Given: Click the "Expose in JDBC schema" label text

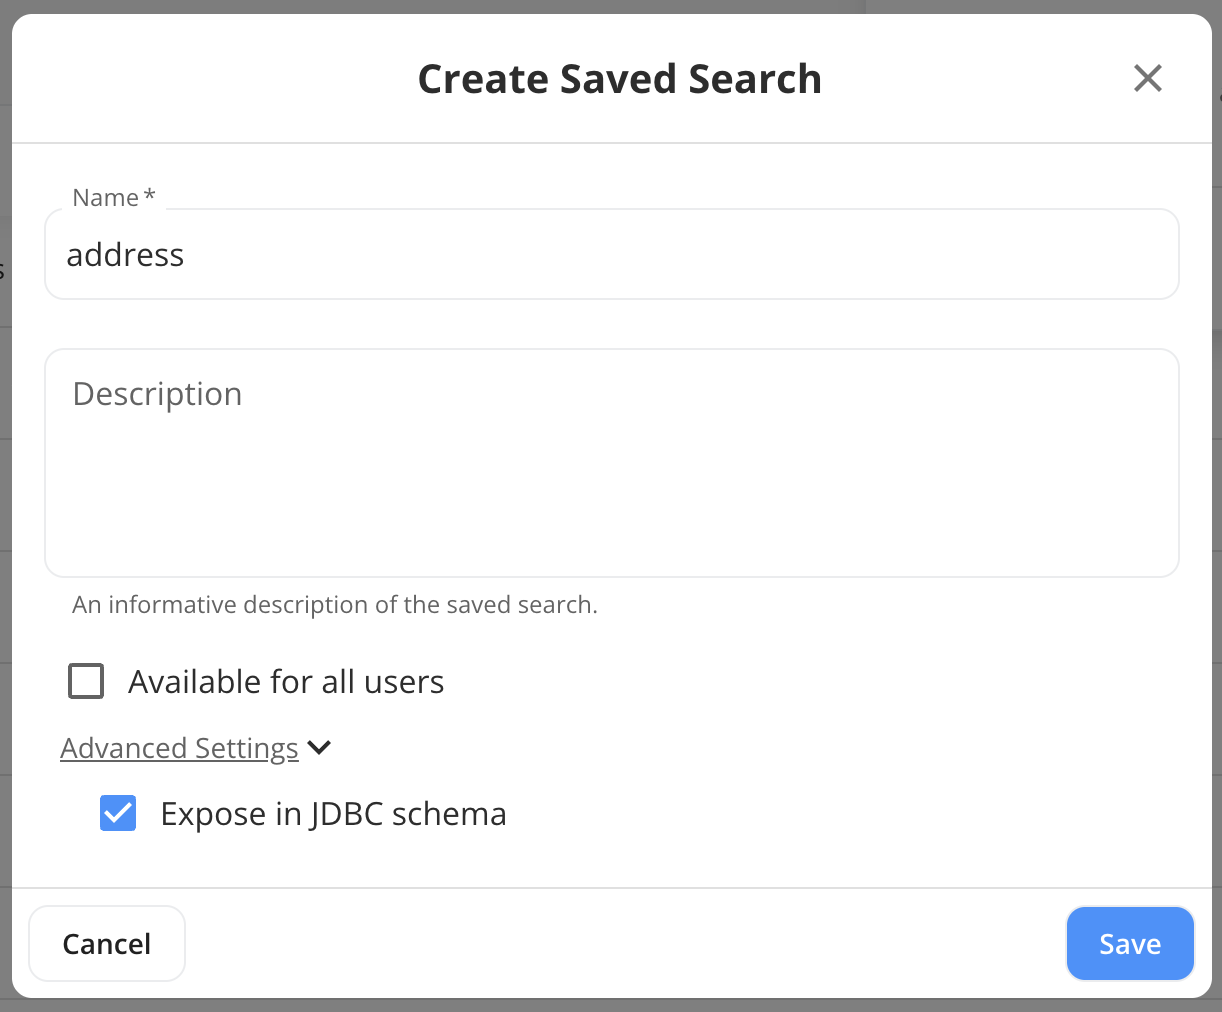Looking at the screenshot, I should [x=333, y=814].
